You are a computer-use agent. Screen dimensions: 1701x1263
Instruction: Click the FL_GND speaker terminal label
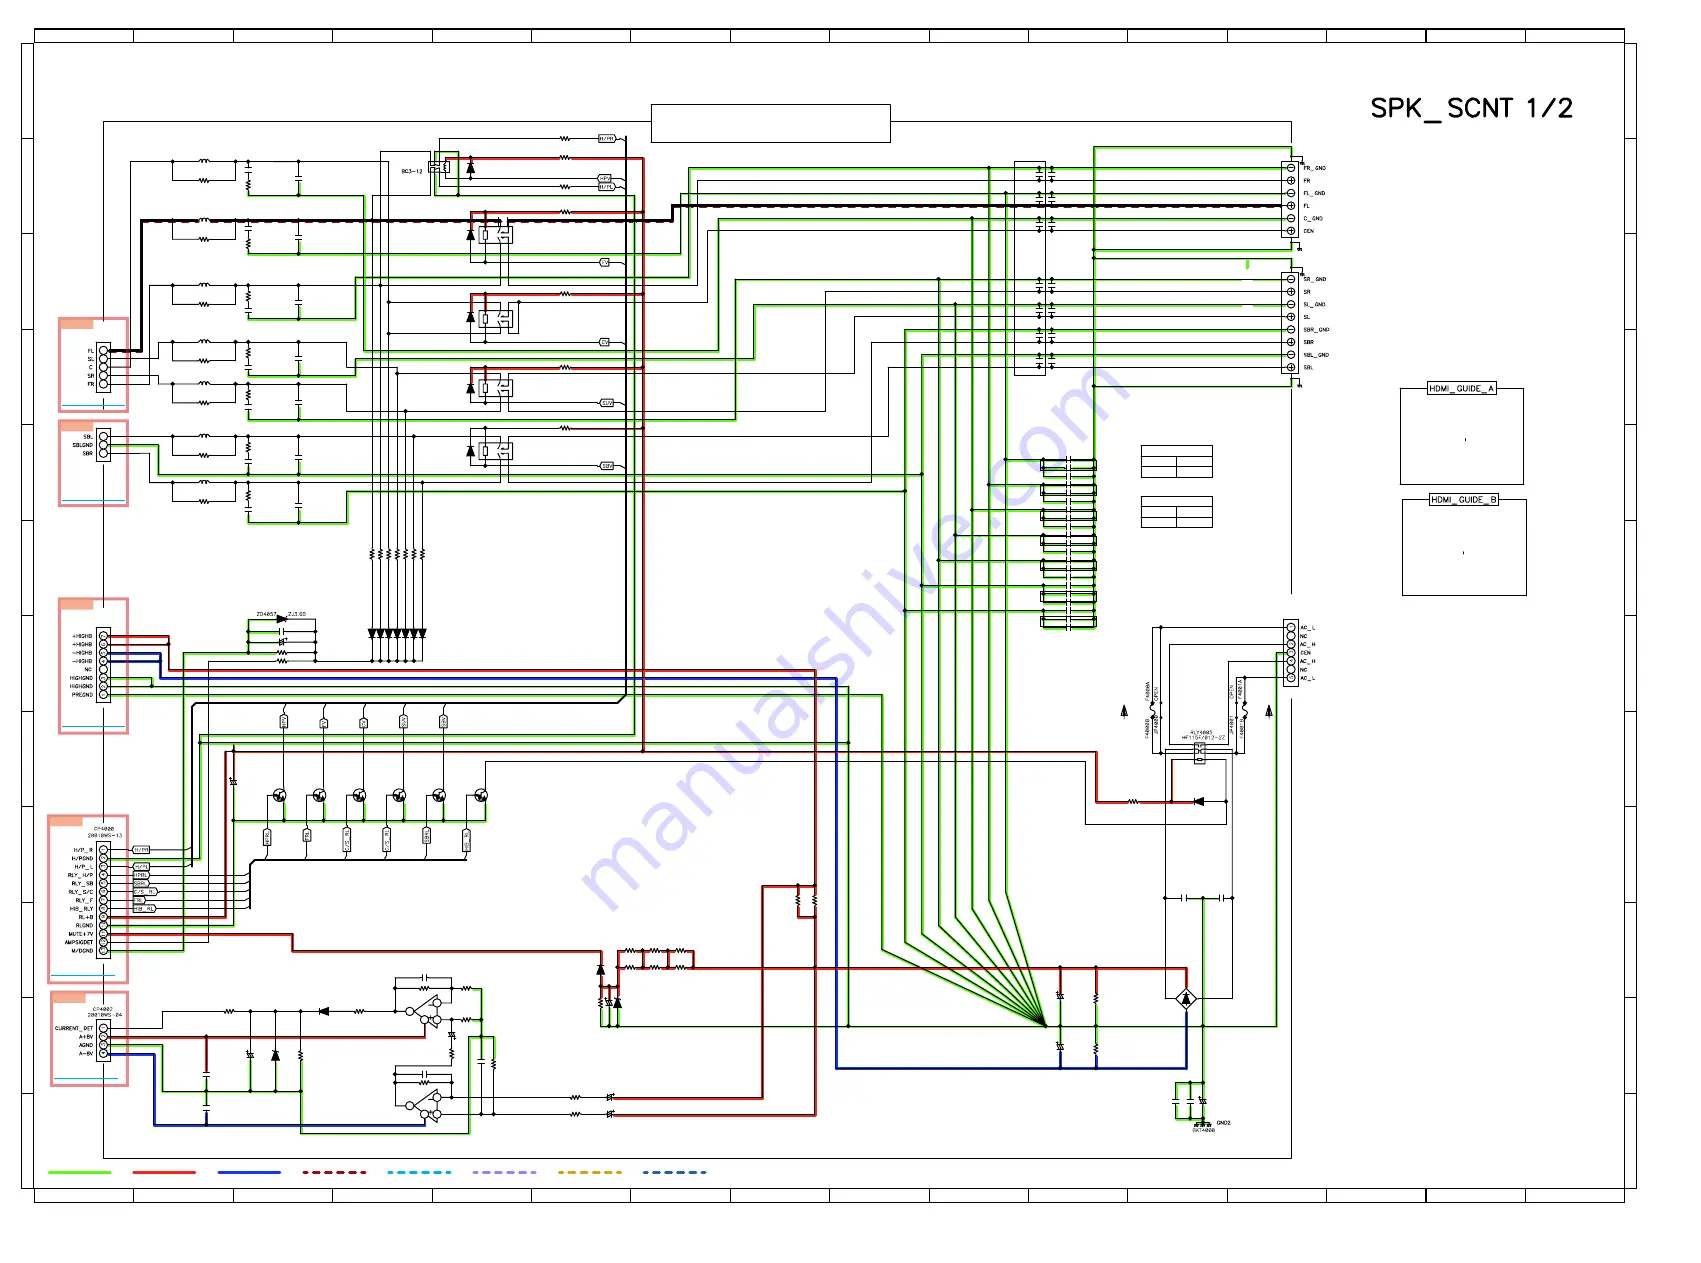coord(1314,193)
